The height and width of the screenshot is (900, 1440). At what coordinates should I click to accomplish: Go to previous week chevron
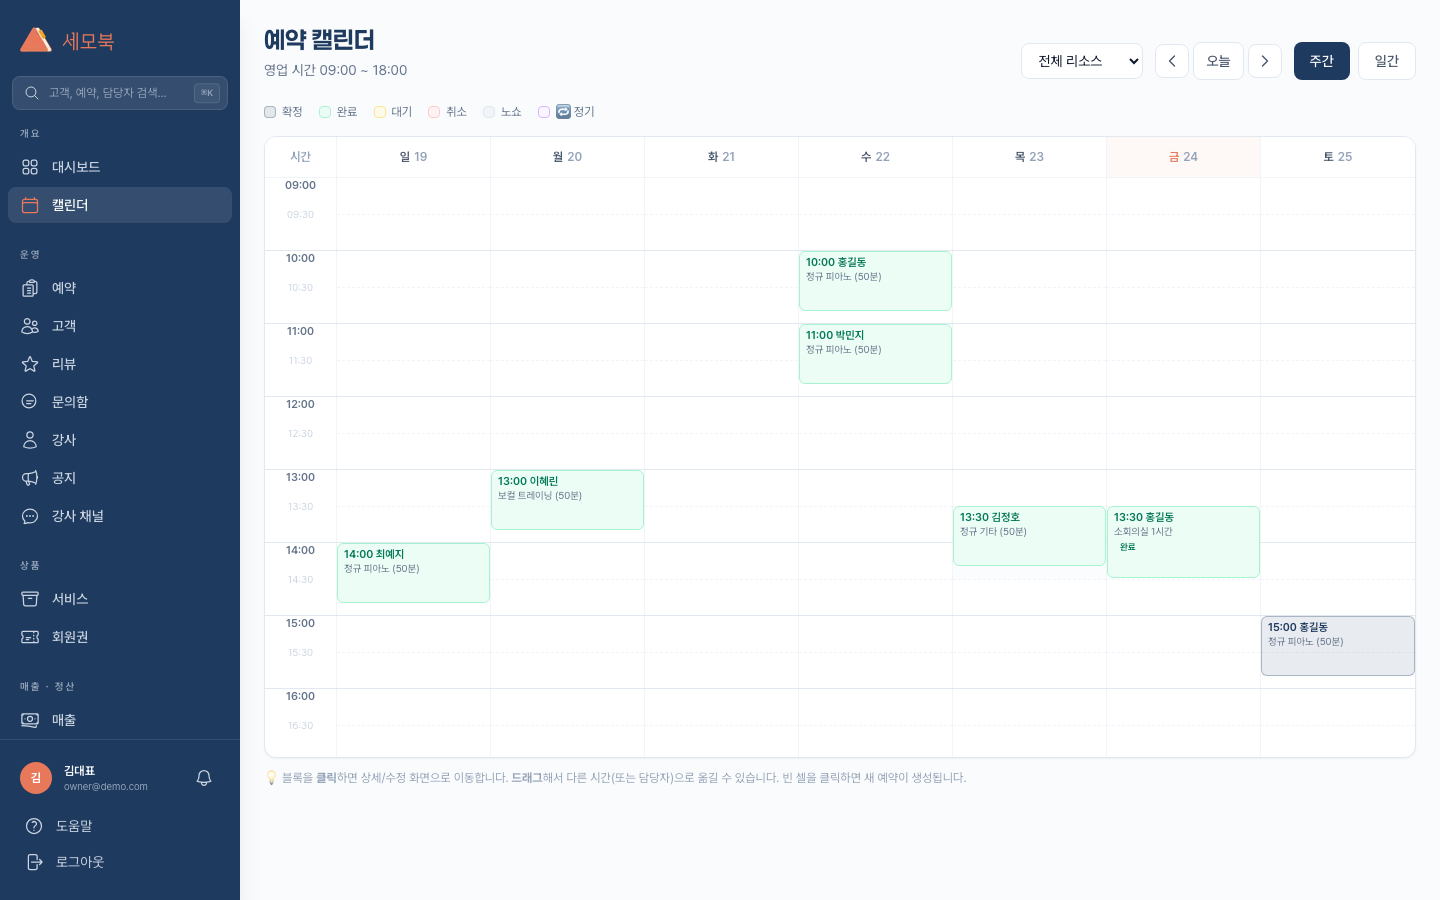[1172, 61]
